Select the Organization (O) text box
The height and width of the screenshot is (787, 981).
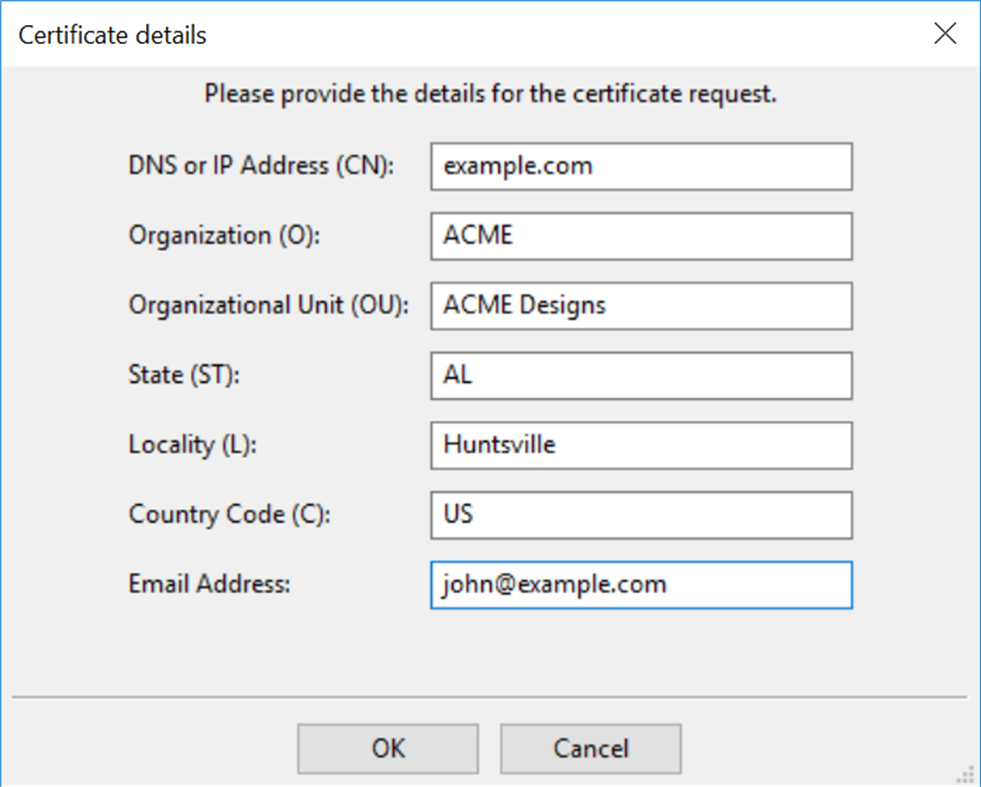pyautogui.click(x=640, y=236)
